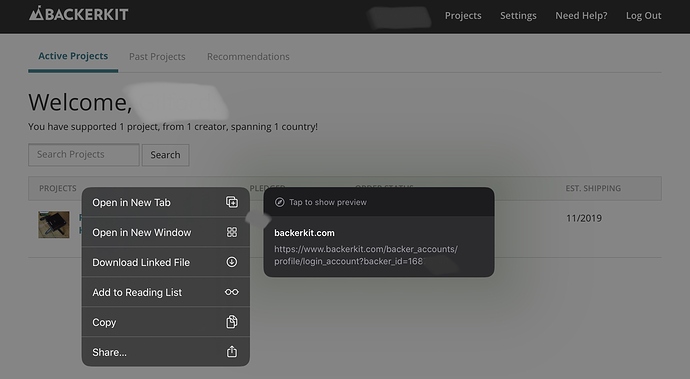Click the compass icon in the preview header
Image resolution: width=690 pixels, height=379 pixels.
click(x=279, y=202)
